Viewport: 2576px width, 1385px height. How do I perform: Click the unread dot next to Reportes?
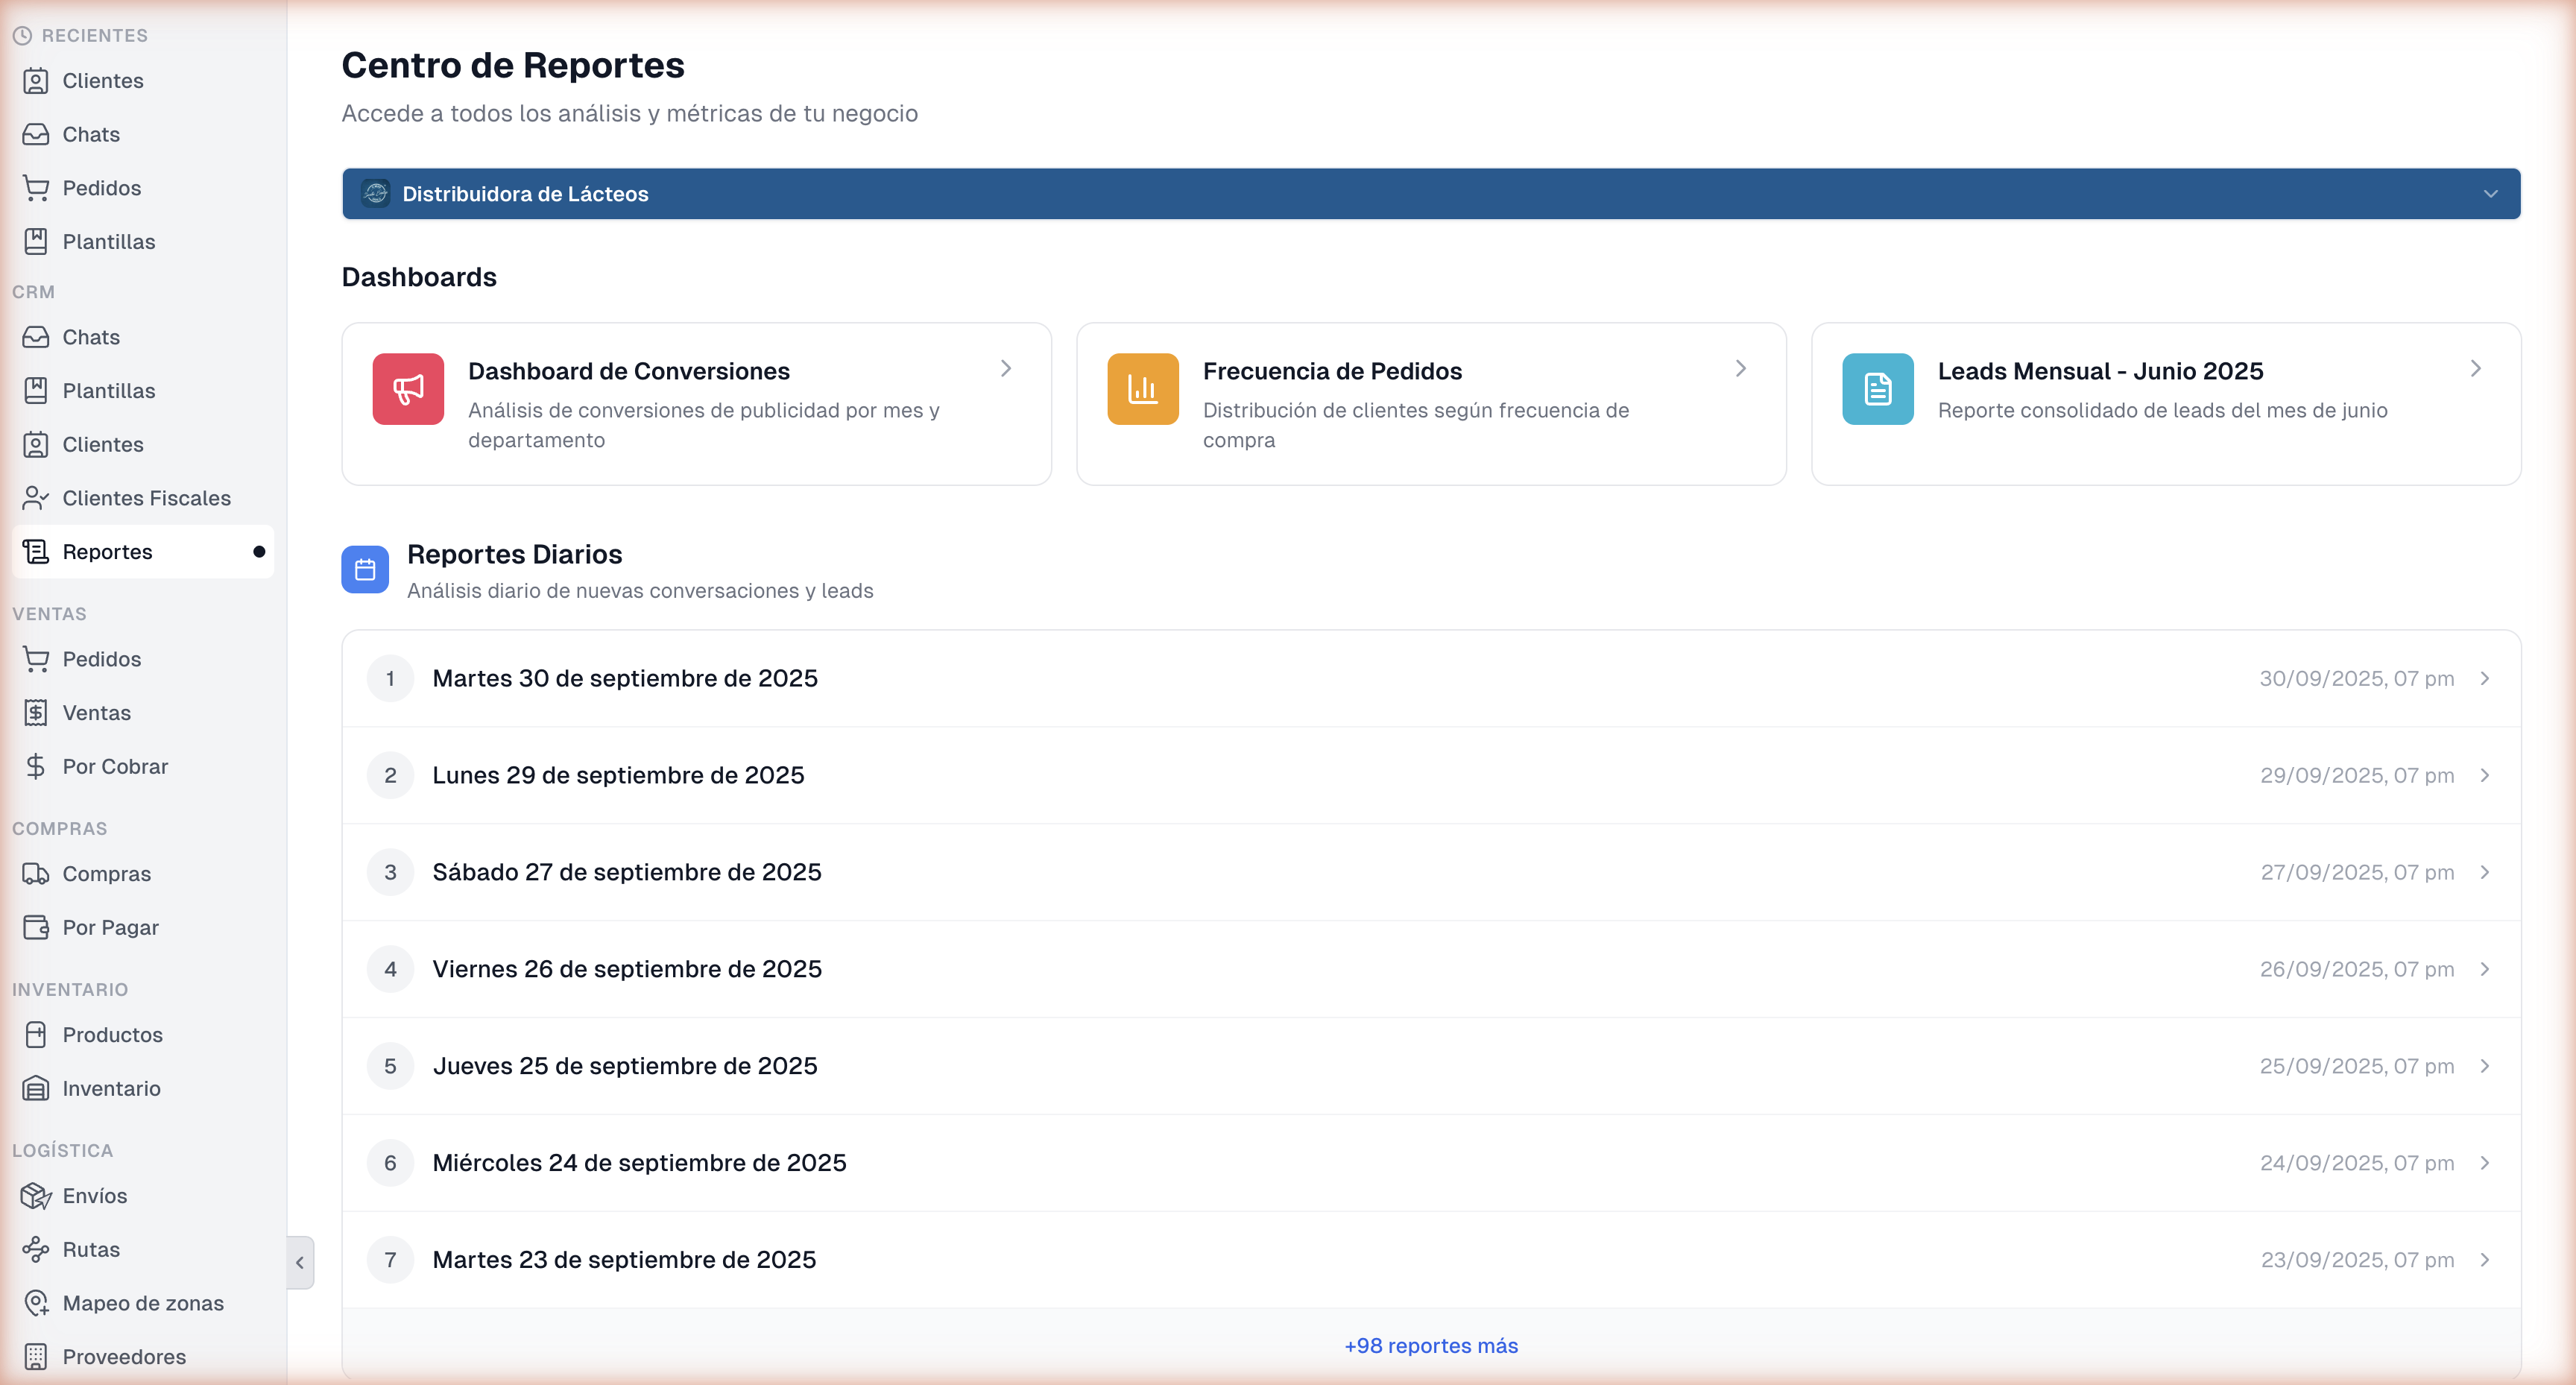259,551
